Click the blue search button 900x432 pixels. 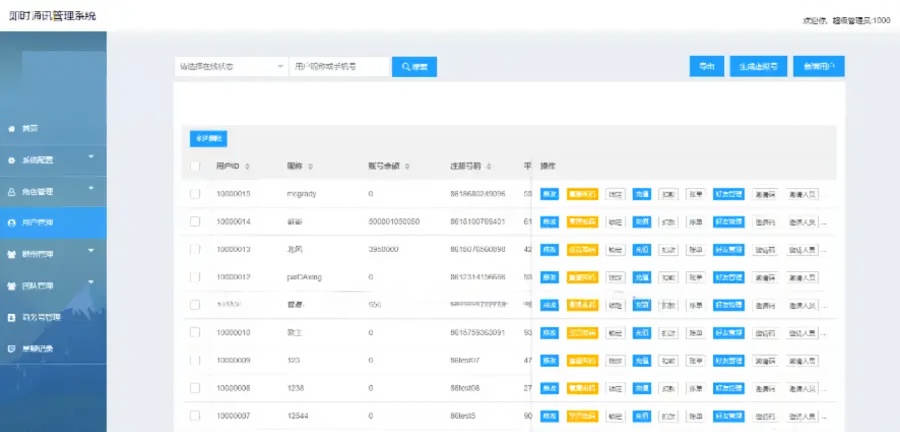tap(414, 67)
